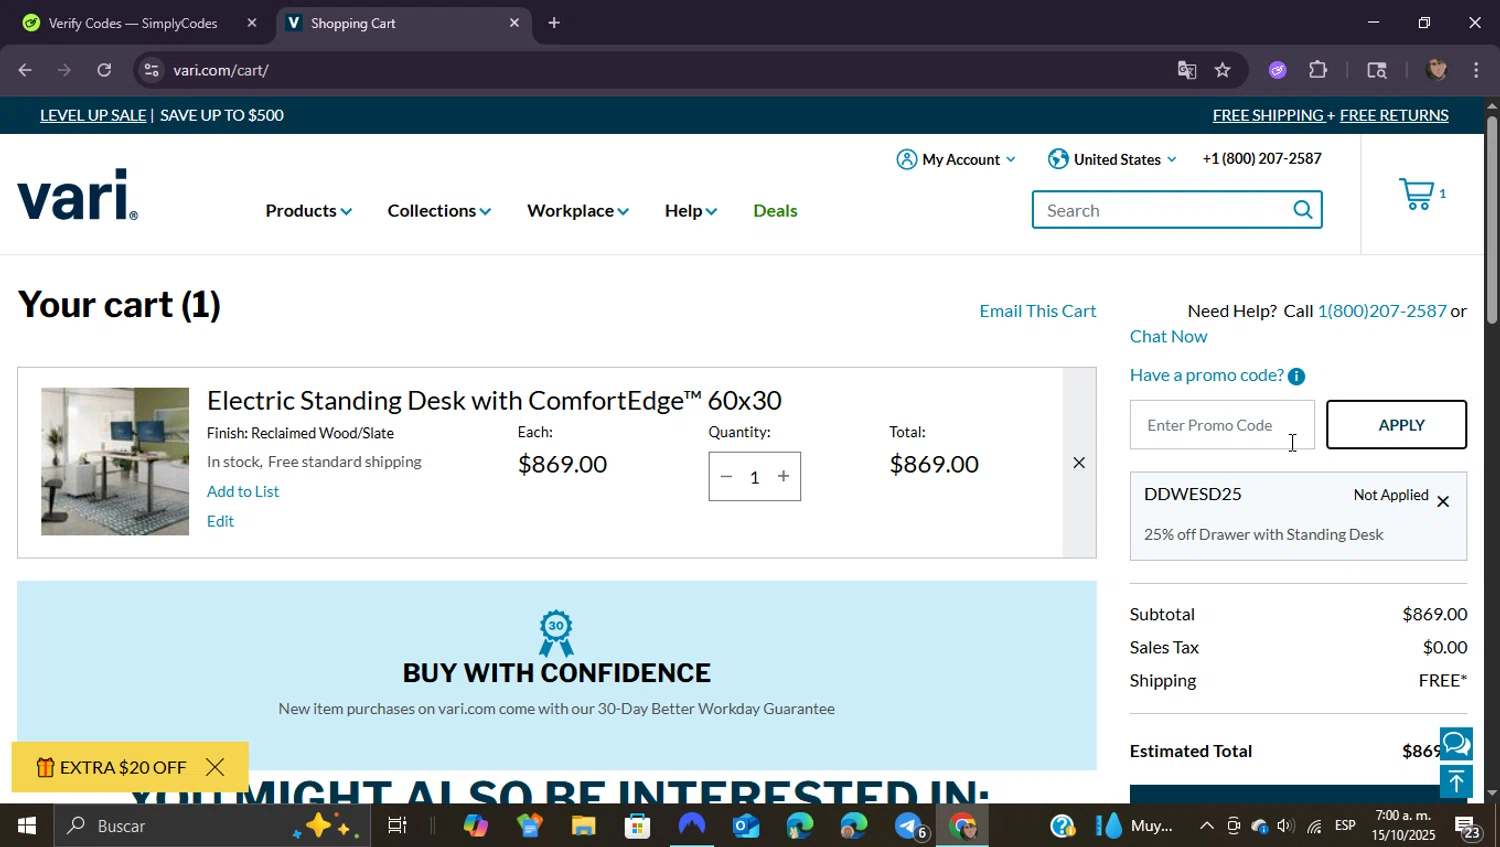This screenshot has height=847, width=1500.
Task: Click the header phone number +1 (800) 207-2587
Action: click(x=1262, y=158)
